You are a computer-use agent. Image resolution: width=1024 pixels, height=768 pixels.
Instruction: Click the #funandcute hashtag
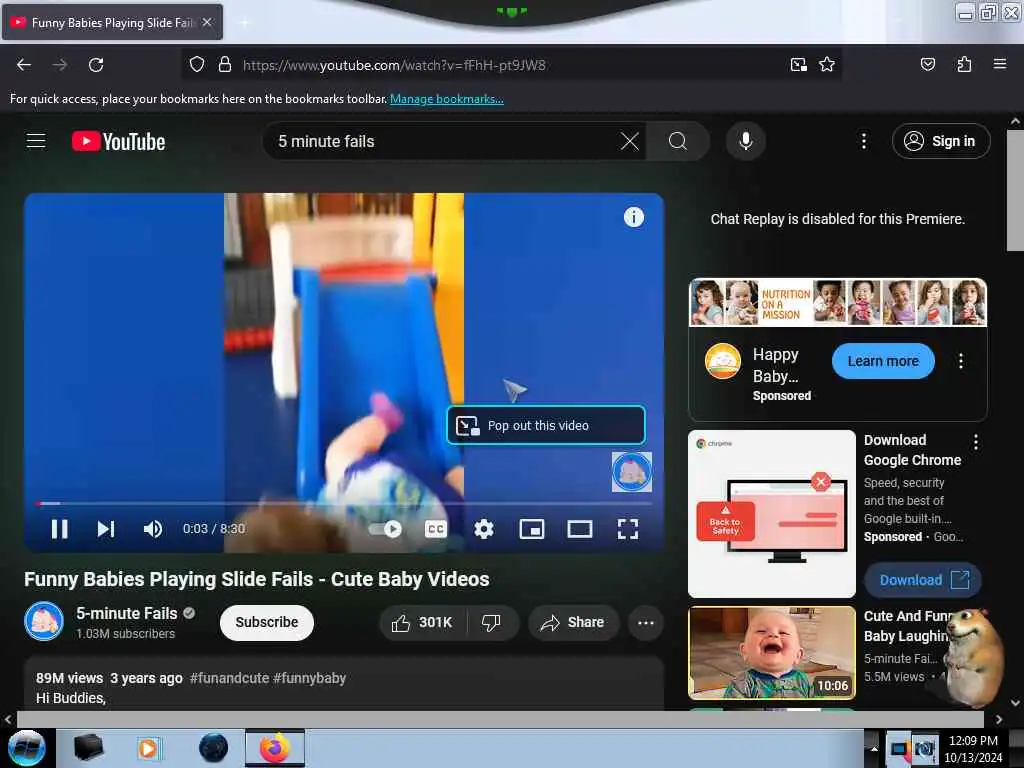coord(229,678)
